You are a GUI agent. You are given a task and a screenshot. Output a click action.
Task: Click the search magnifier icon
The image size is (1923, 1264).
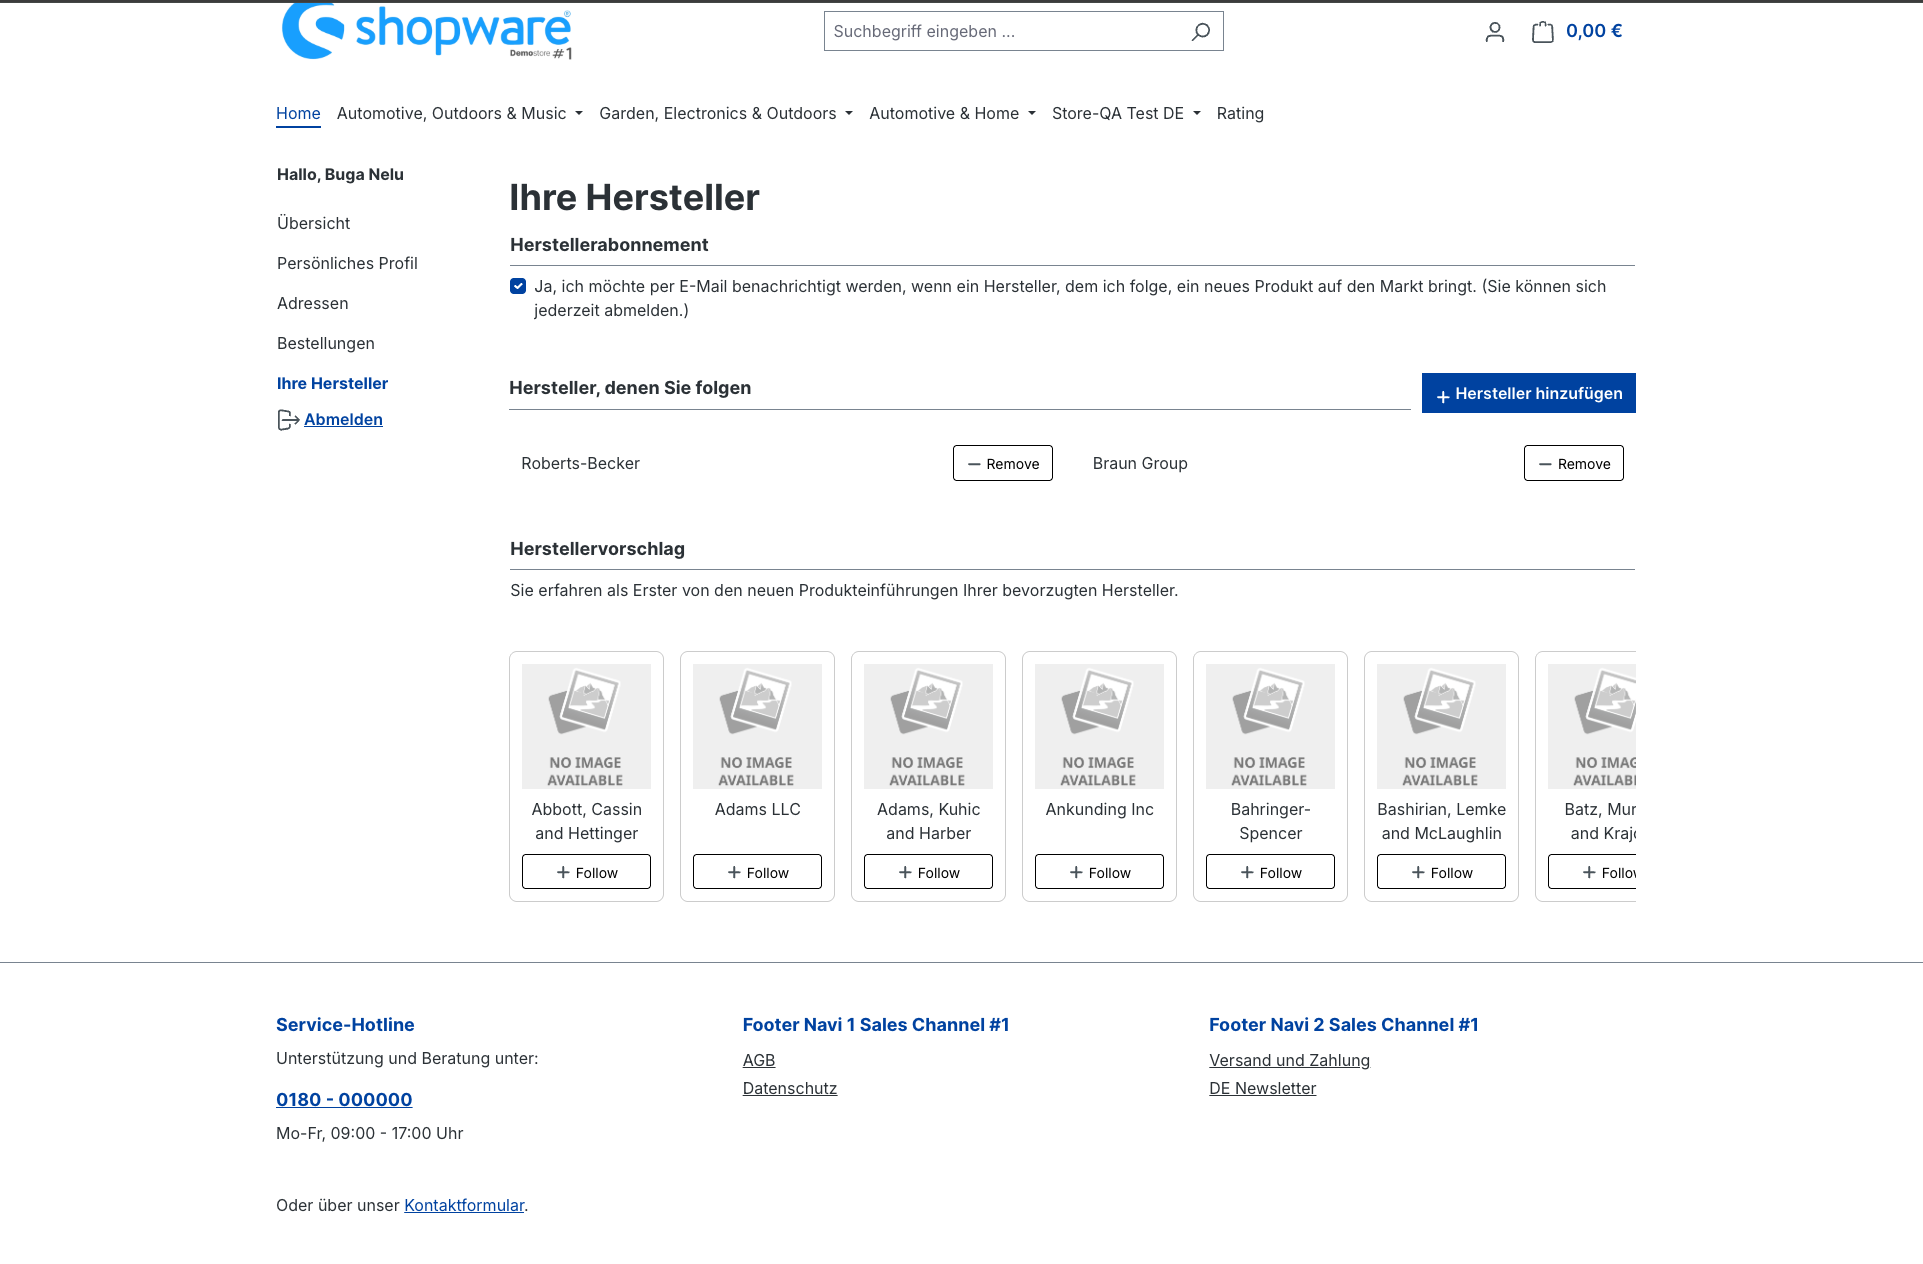[x=1200, y=31]
